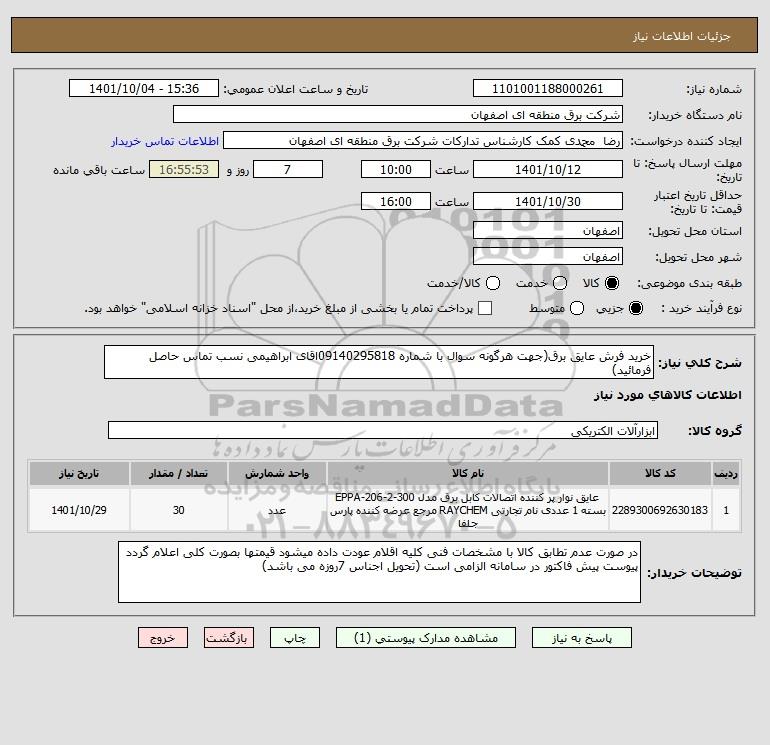This screenshot has width=770, height=745.
Task: Click the چاپ print button
Action: point(295,638)
